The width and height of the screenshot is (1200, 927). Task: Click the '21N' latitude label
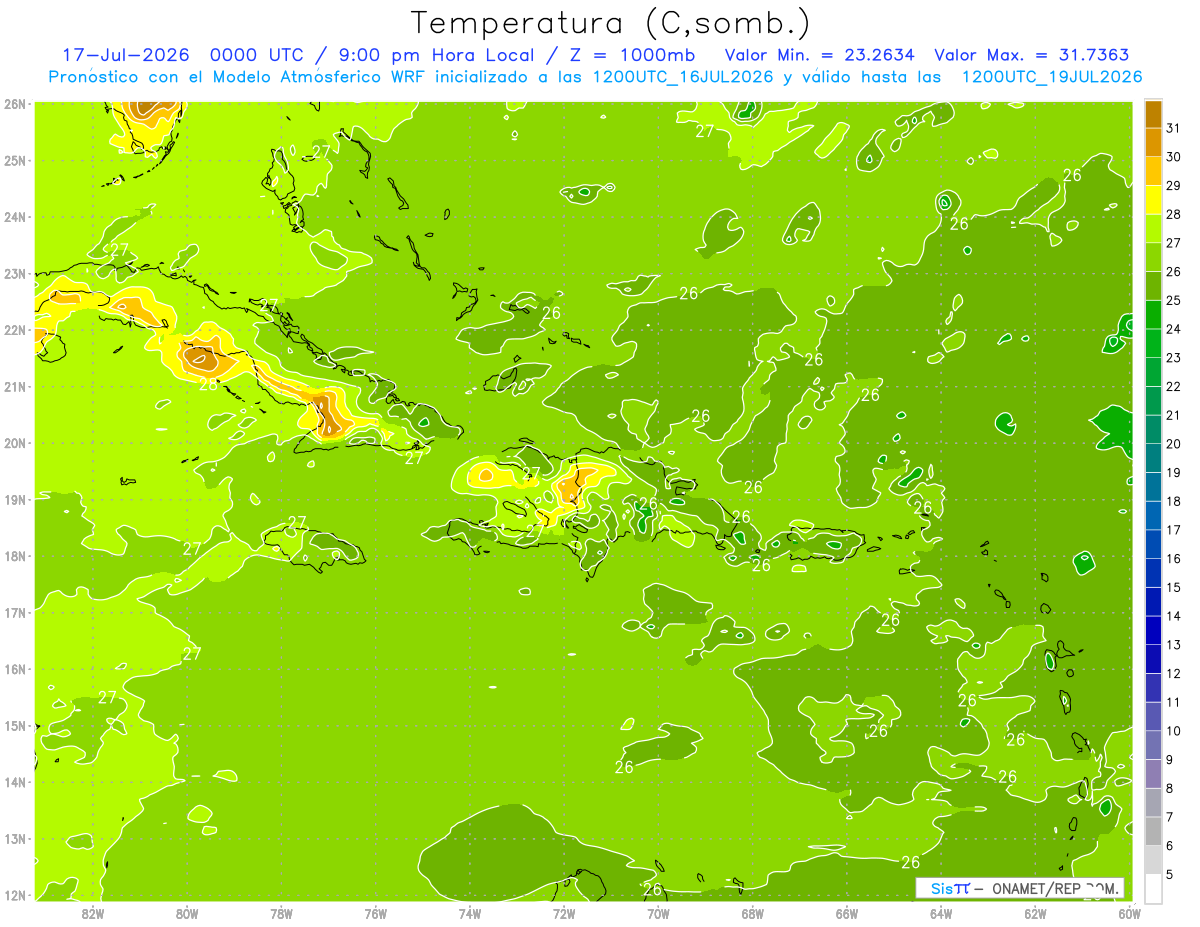(x=15, y=386)
